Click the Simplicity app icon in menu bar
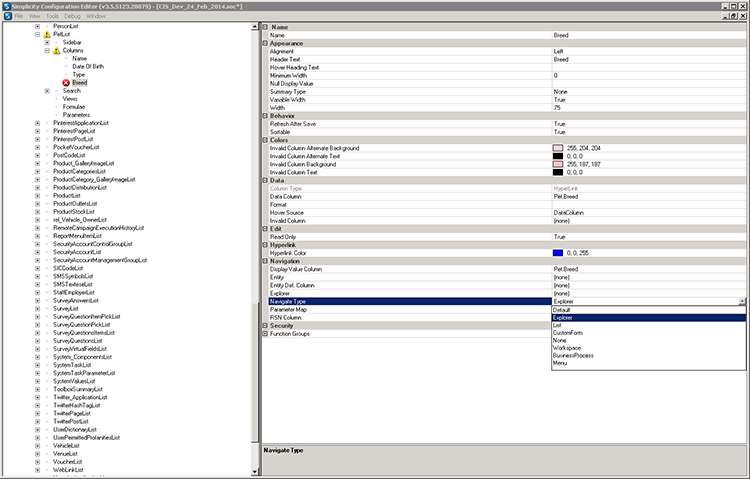 (x=7, y=16)
